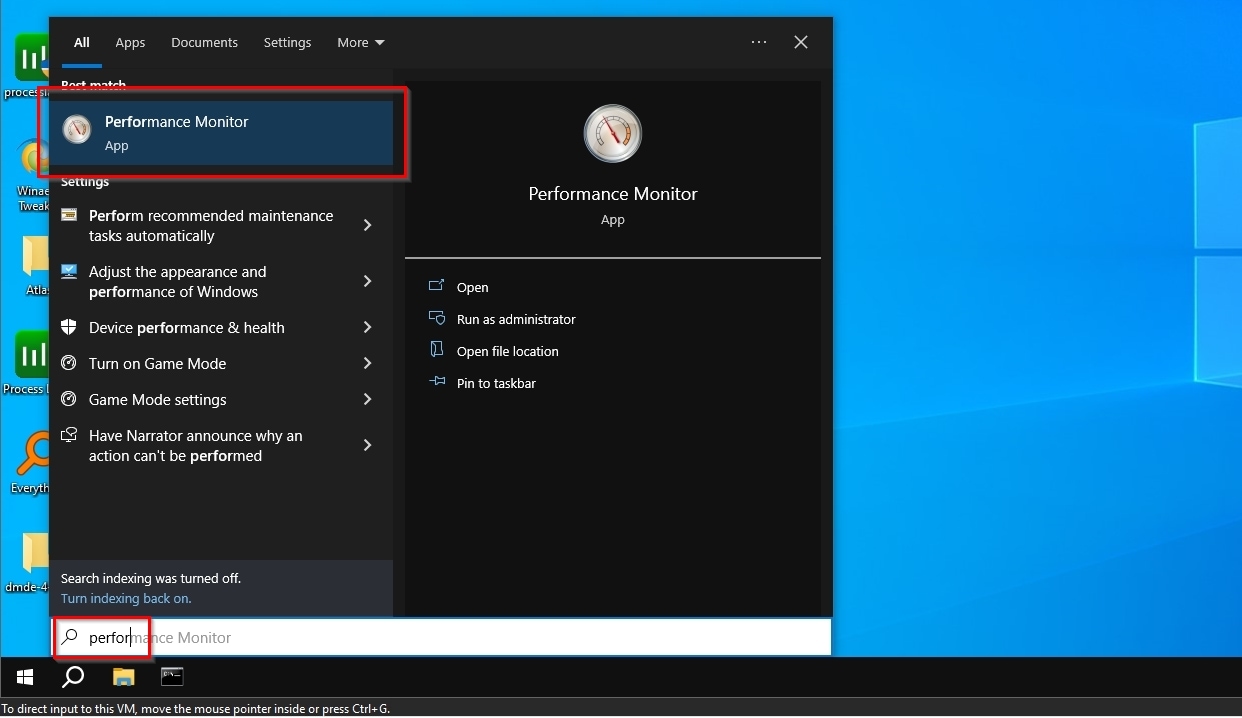Click the shield icon for Device performance
This screenshot has width=1242, height=718.
pos(69,327)
